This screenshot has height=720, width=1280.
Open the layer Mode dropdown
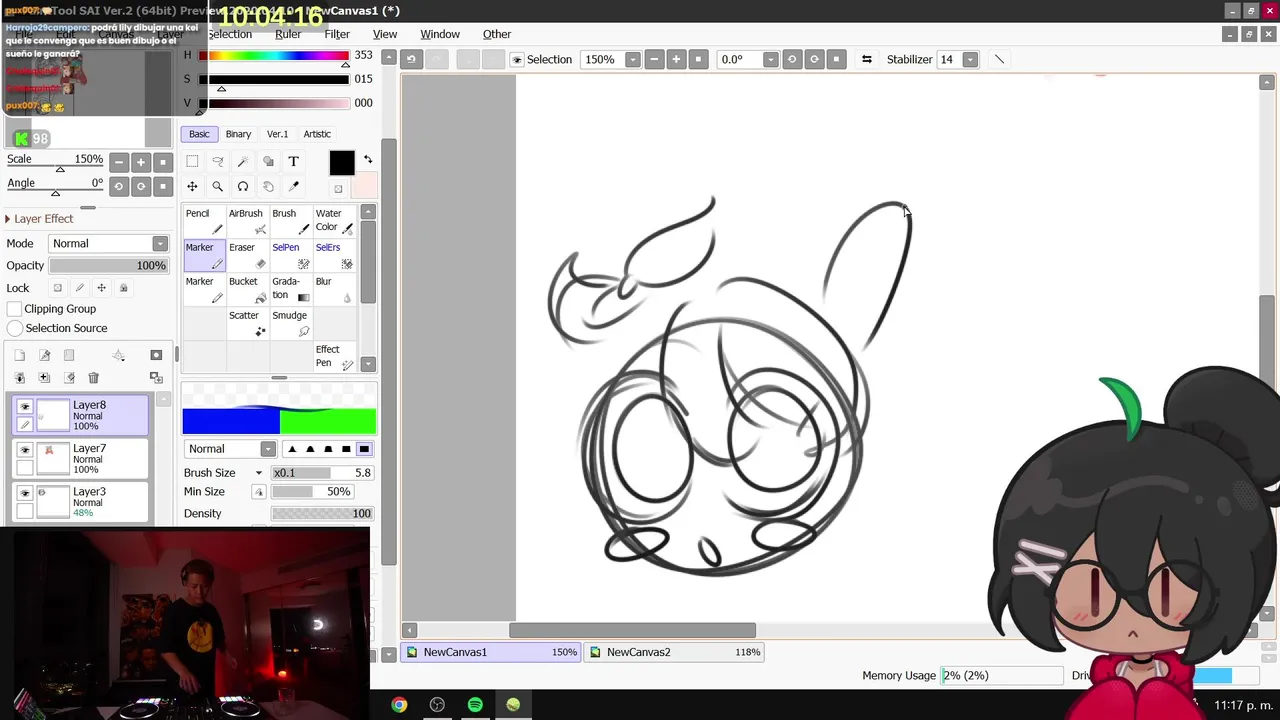[x=159, y=244]
